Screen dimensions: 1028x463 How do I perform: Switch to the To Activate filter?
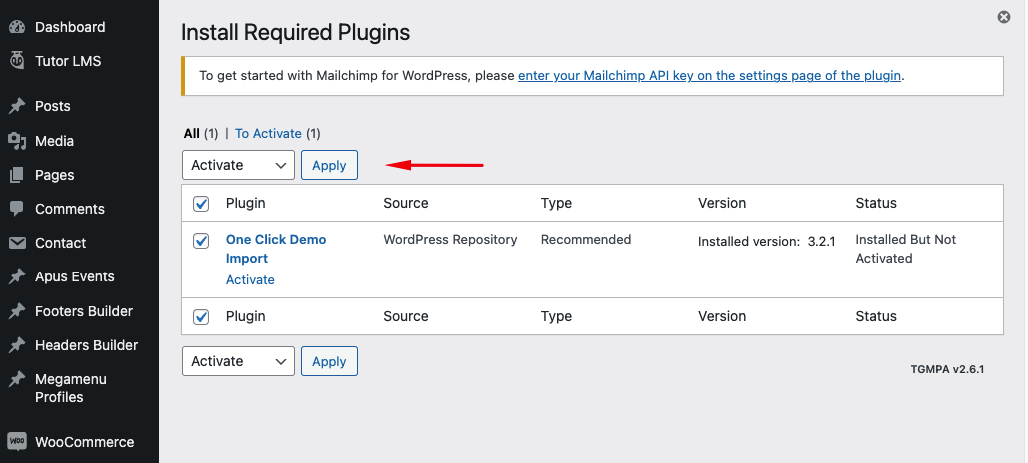coord(268,133)
